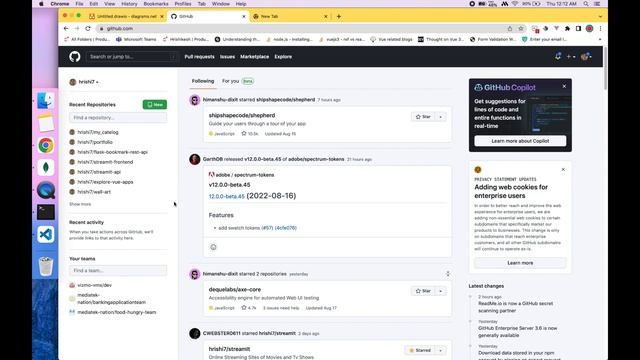
Task: Click Learn more under web cookies notice
Action: point(520,263)
